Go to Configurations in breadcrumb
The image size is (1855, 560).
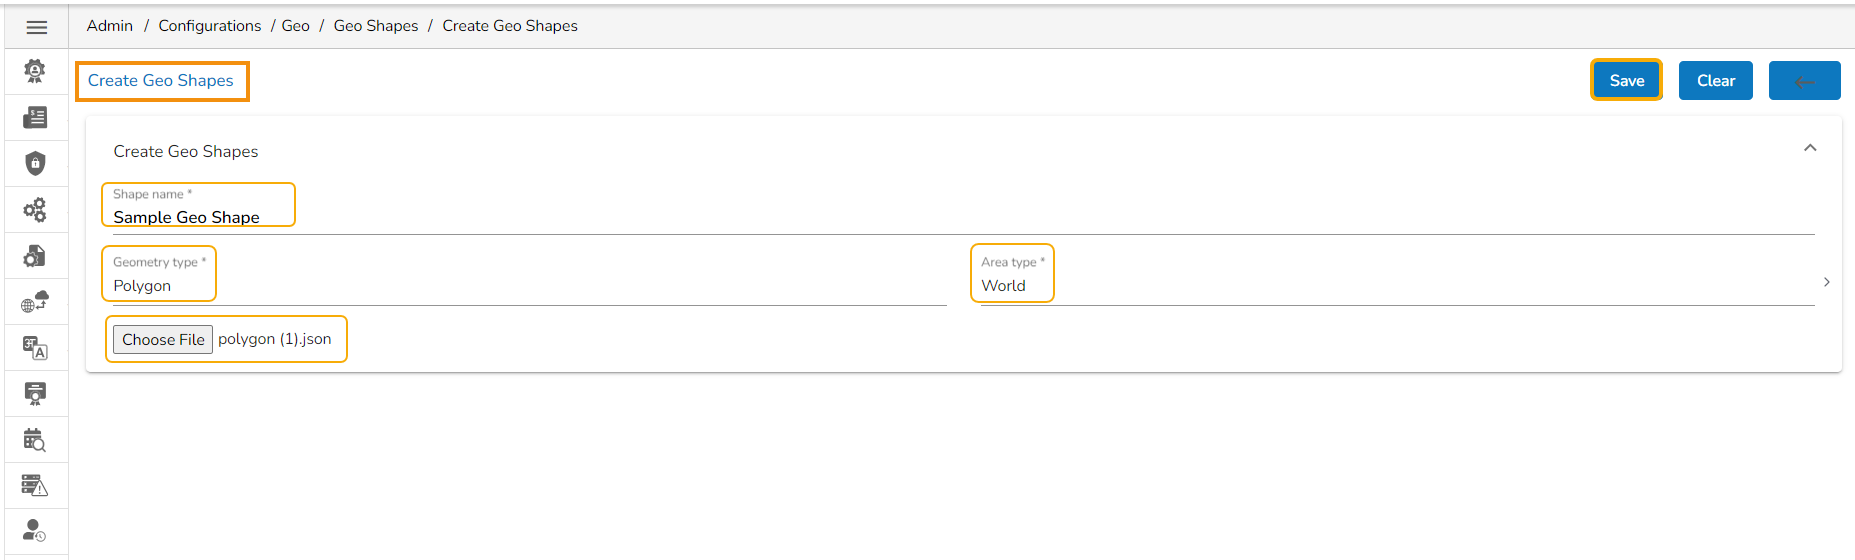coord(209,26)
